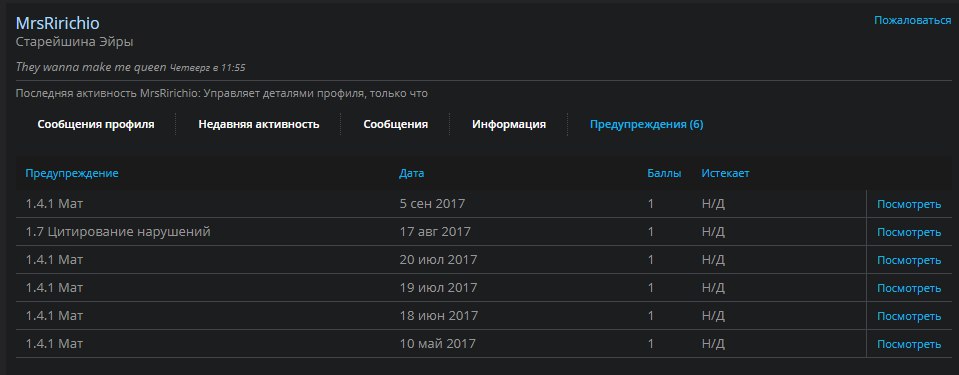This screenshot has height=375, width=959.
Task: View the 19 июл 2017 warning
Action: (x=909, y=288)
